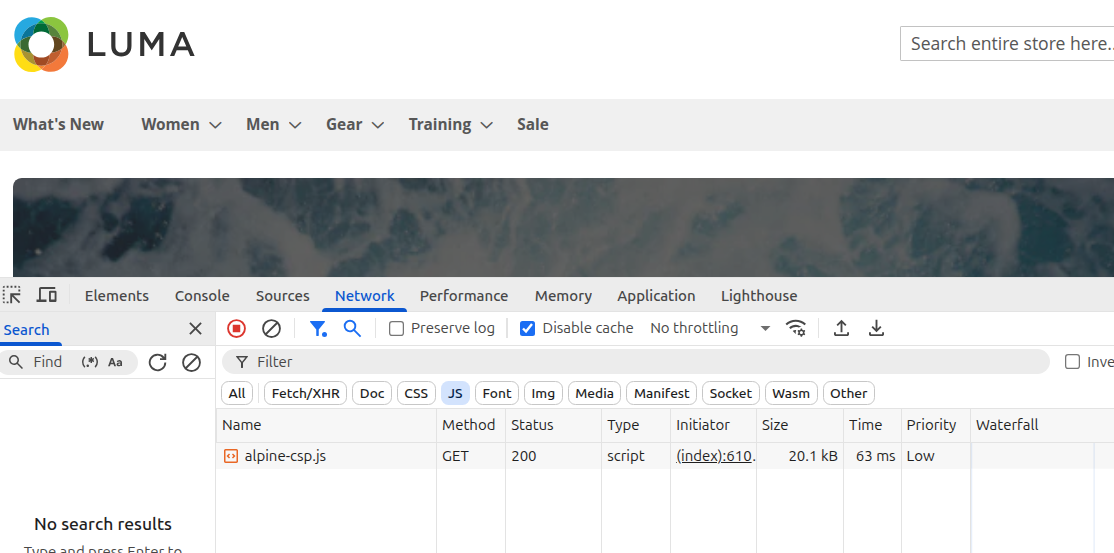Click the Luma logo
The height and width of the screenshot is (553, 1114).
pos(104,44)
